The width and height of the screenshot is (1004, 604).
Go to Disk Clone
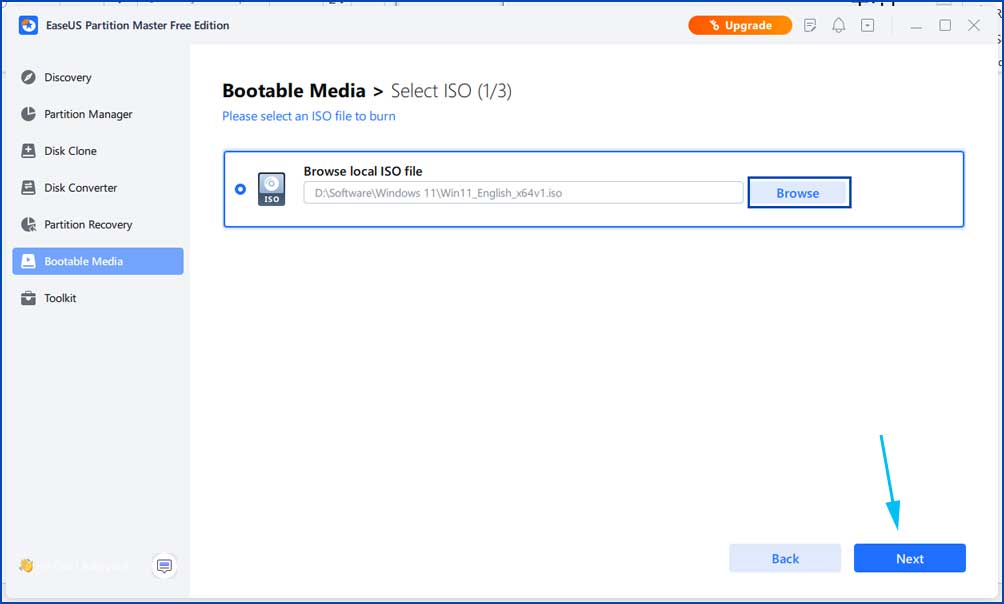[x=98, y=151]
